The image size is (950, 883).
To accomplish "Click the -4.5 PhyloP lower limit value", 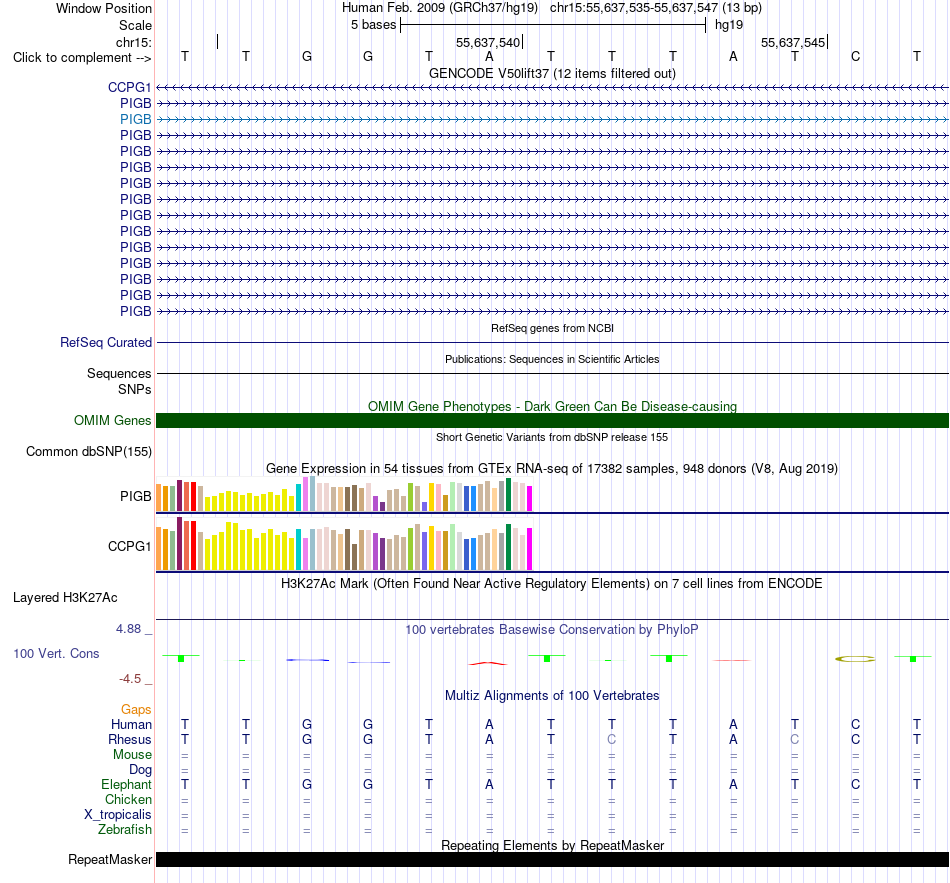I will click(130, 679).
